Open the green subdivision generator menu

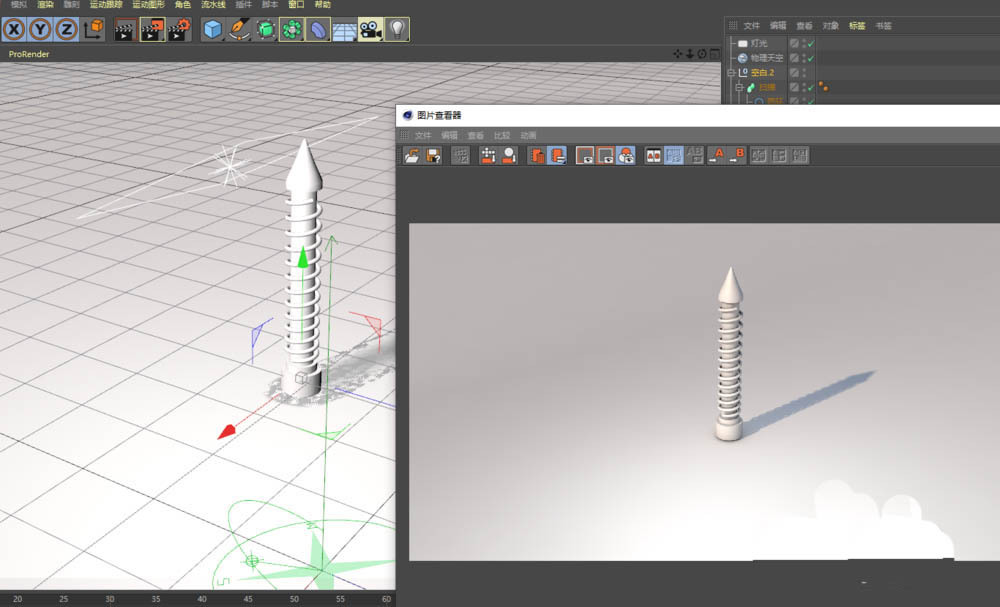[x=265, y=29]
